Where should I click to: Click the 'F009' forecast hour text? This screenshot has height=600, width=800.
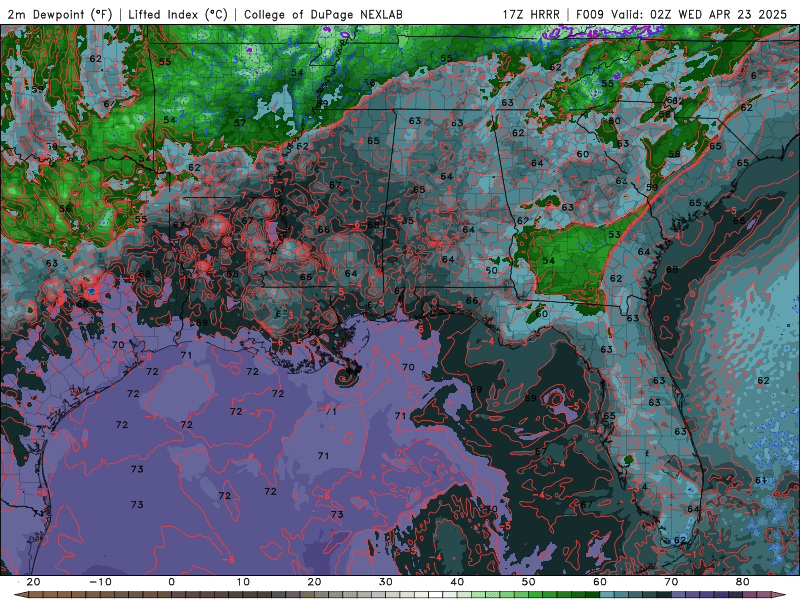(x=591, y=14)
